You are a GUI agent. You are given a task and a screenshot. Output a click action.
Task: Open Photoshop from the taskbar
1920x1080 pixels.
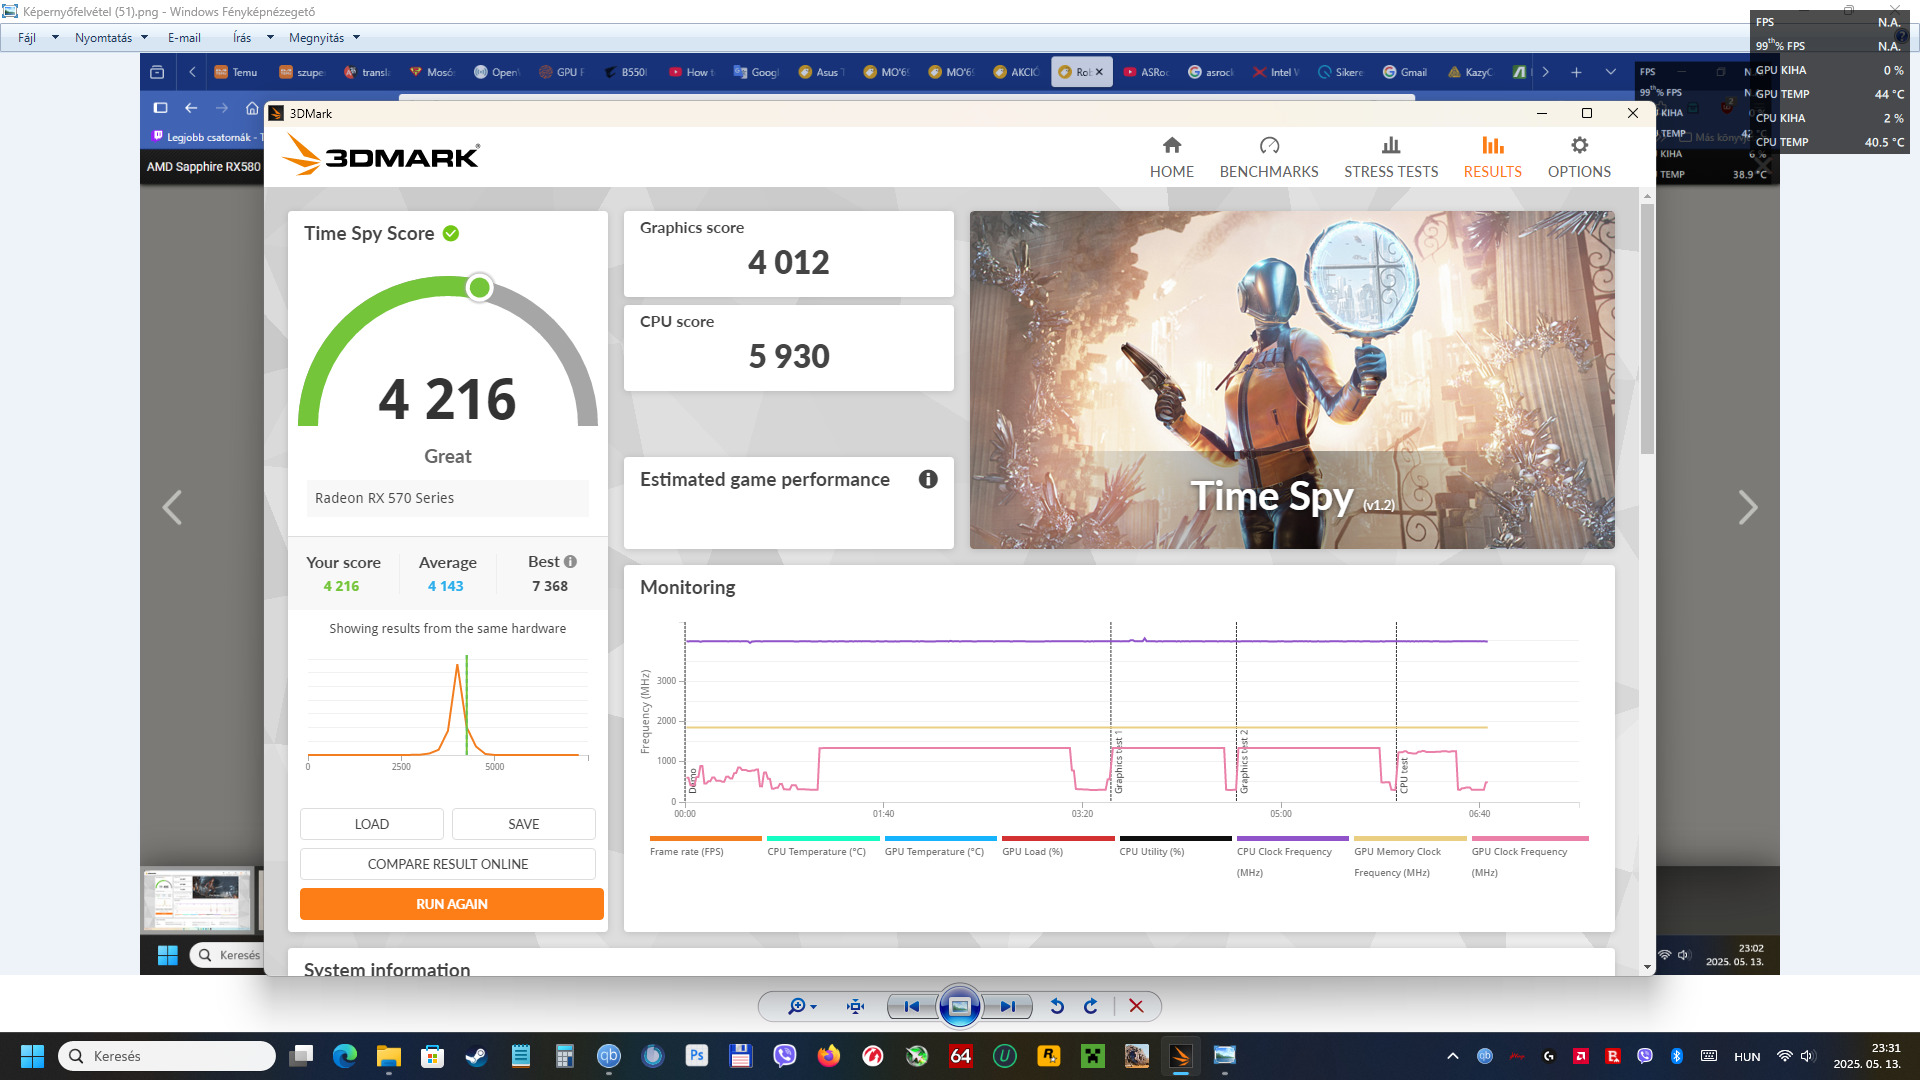coord(697,1056)
